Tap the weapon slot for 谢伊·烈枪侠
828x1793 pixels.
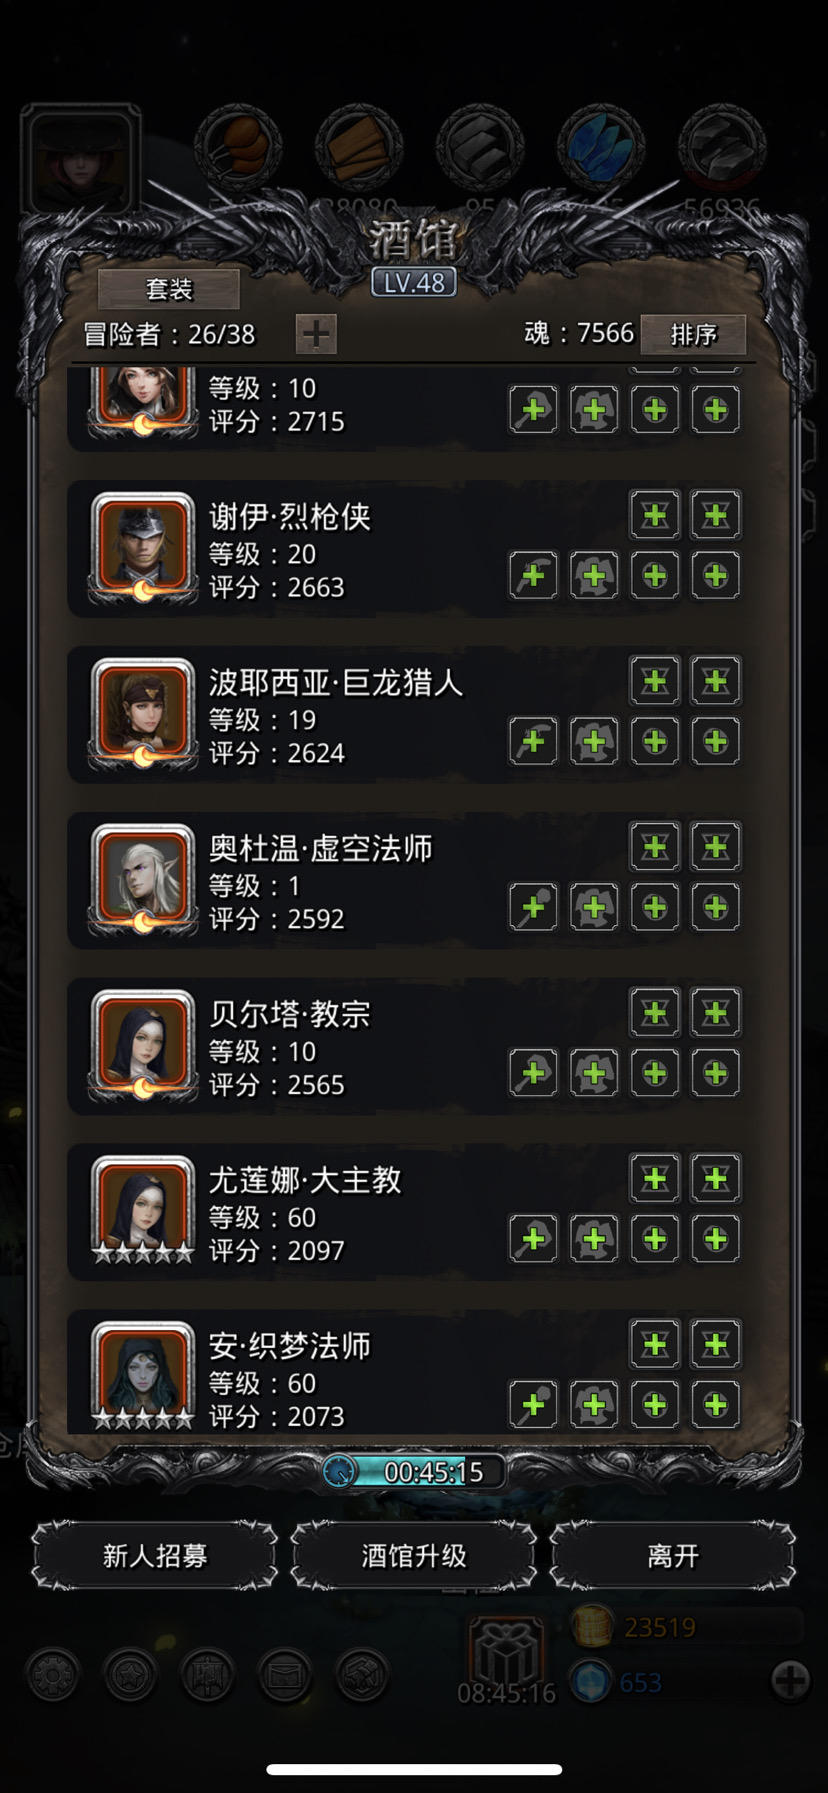pos(533,576)
